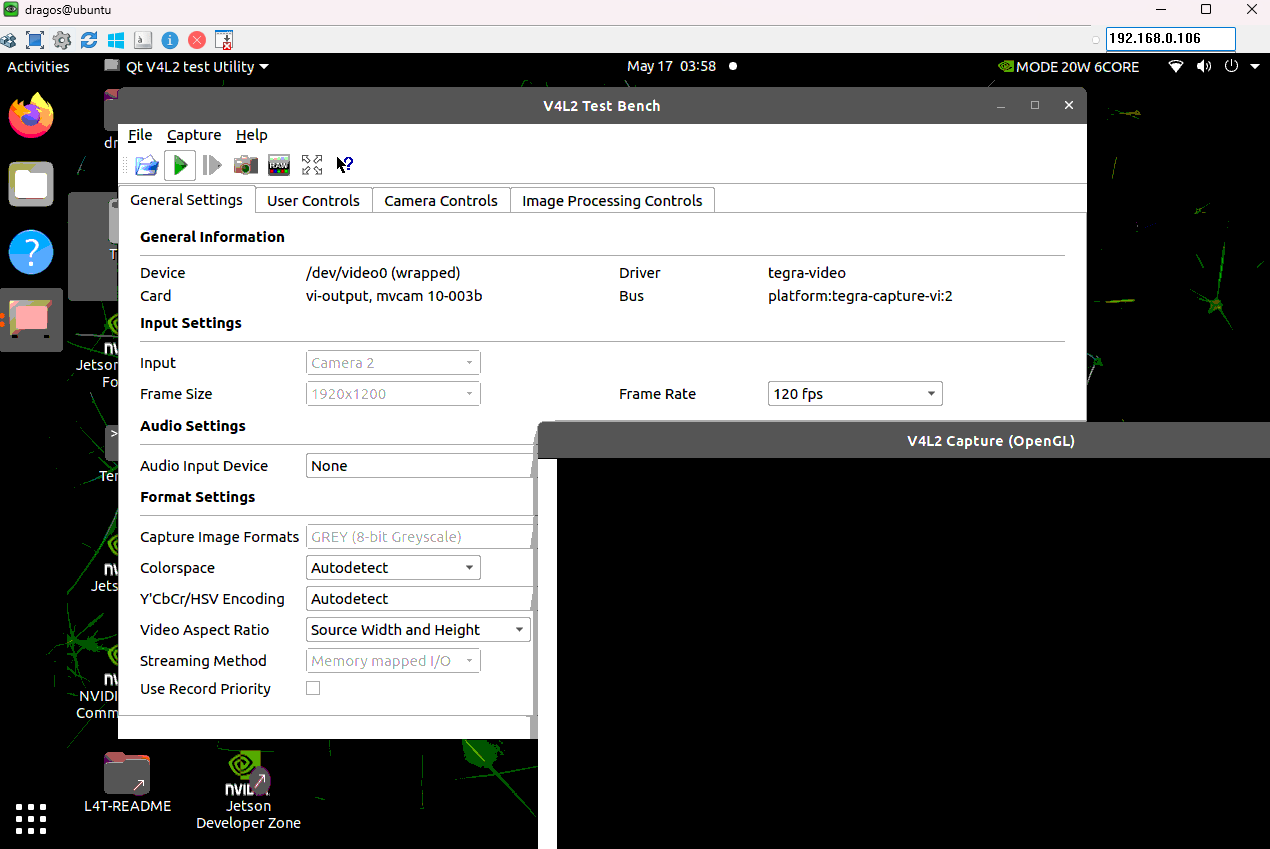Viewport: 1270px width, 849px height.
Task: Open Firefox from the Ubuntu dock
Action: point(31,117)
